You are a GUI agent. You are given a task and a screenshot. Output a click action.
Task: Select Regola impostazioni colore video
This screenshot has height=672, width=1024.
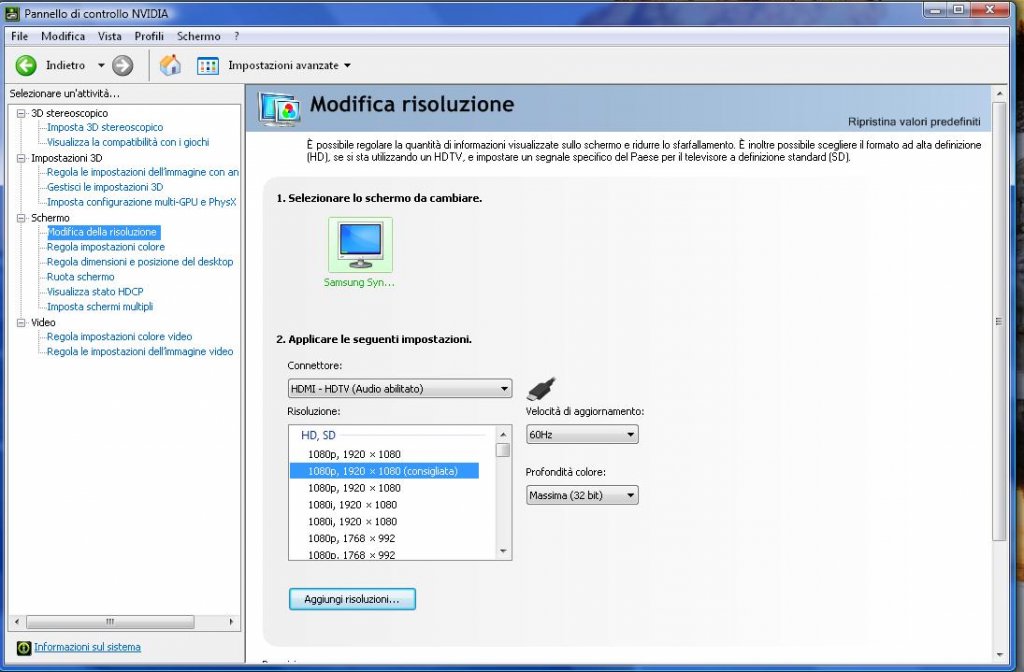(120, 337)
